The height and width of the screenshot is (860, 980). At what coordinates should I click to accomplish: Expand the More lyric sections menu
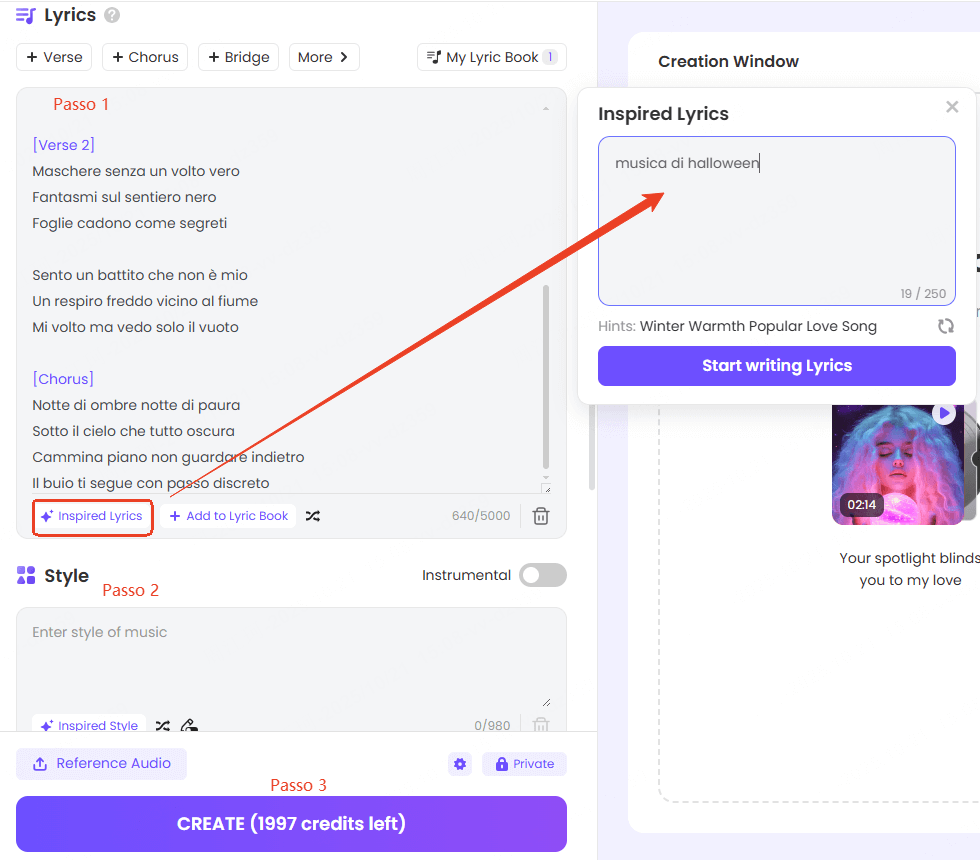(323, 57)
